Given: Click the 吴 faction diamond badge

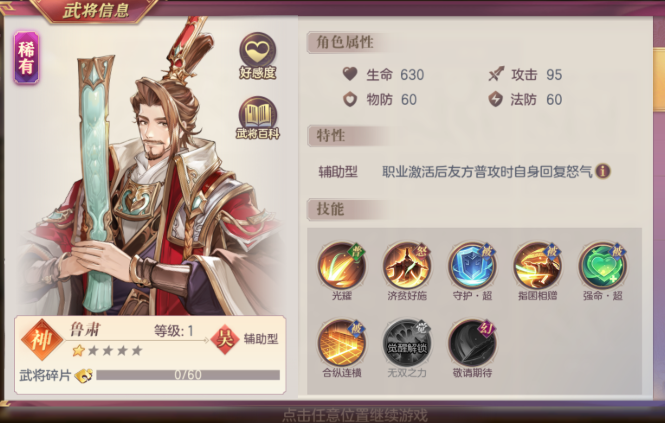Looking at the screenshot, I should (x=224, y=339).
